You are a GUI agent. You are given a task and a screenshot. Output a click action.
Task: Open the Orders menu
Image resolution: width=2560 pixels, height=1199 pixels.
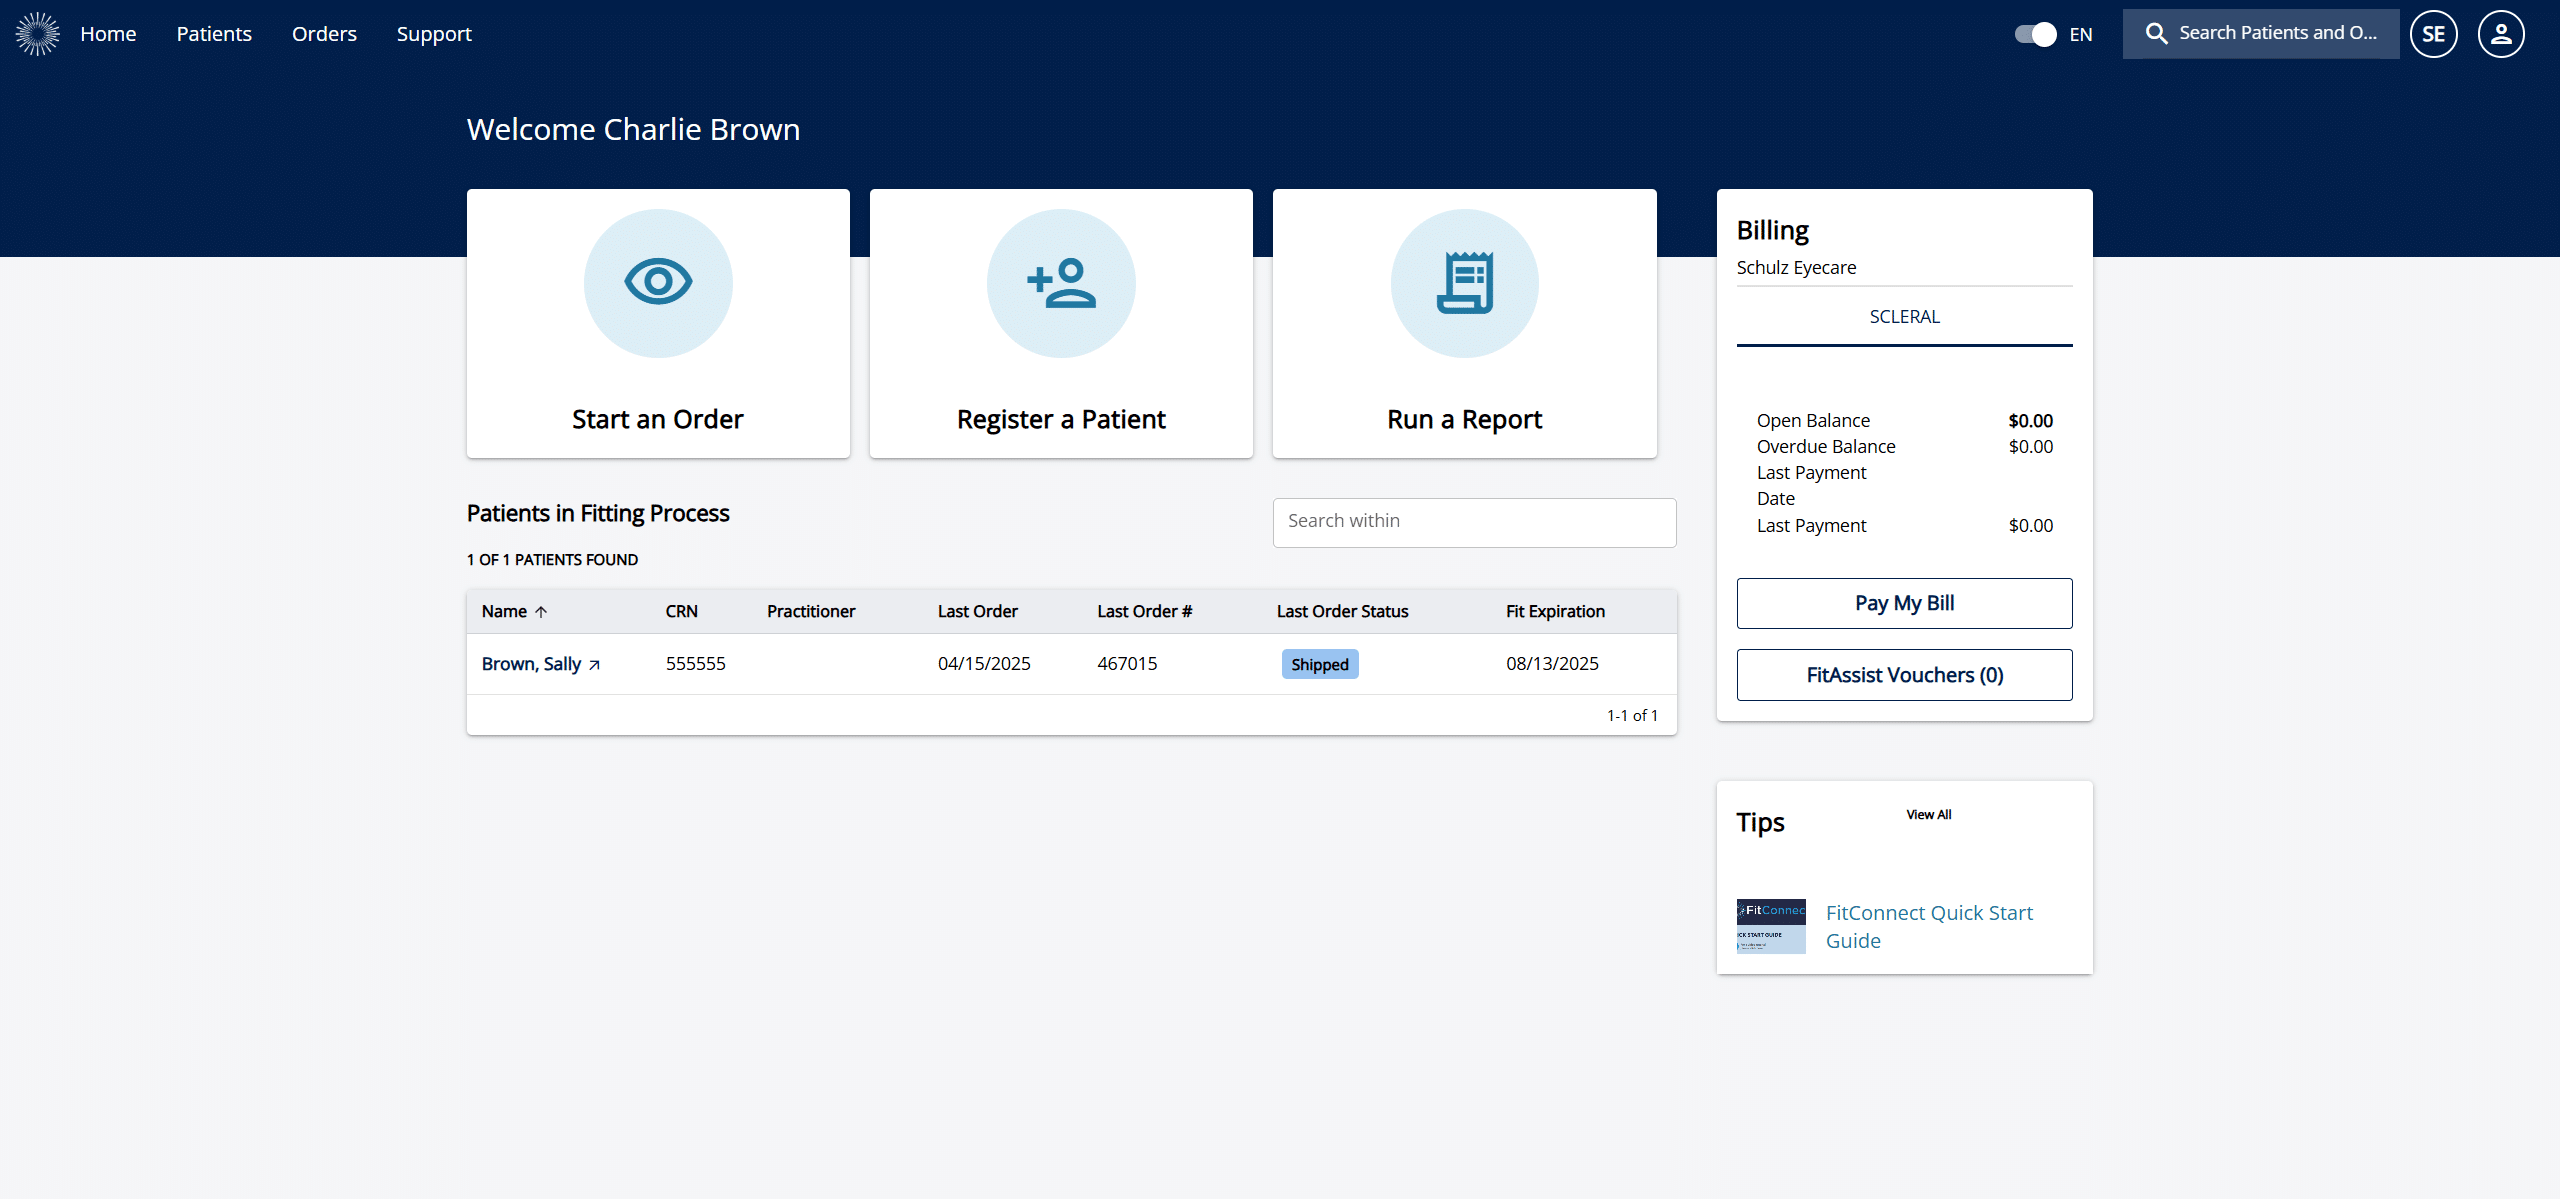coord(324,34)
